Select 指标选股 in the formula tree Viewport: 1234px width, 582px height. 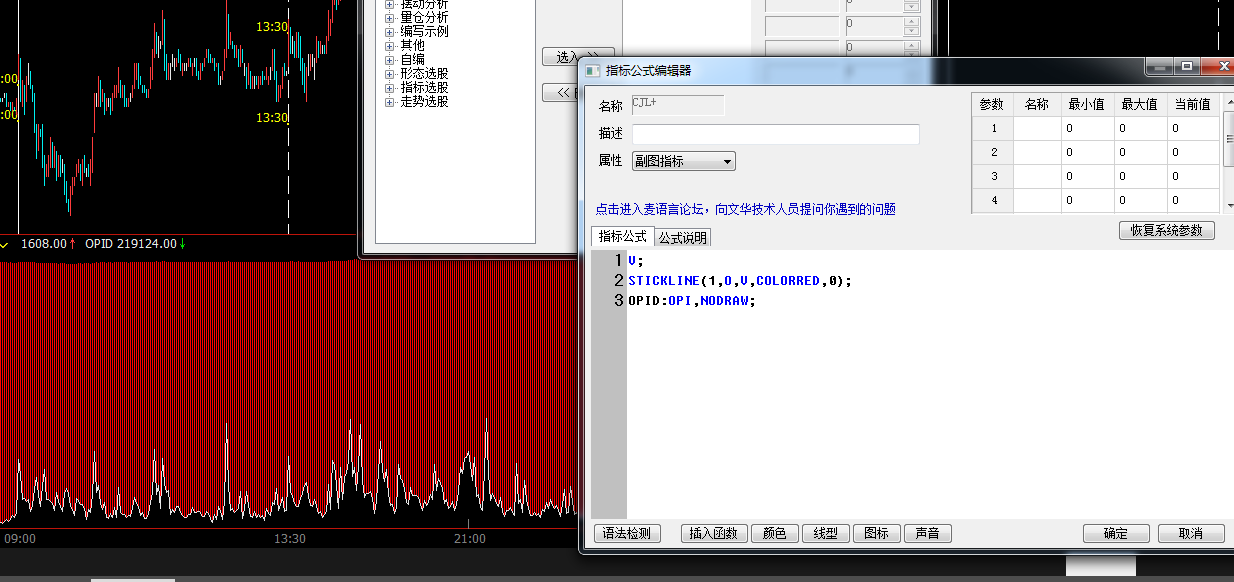[424, 88]
